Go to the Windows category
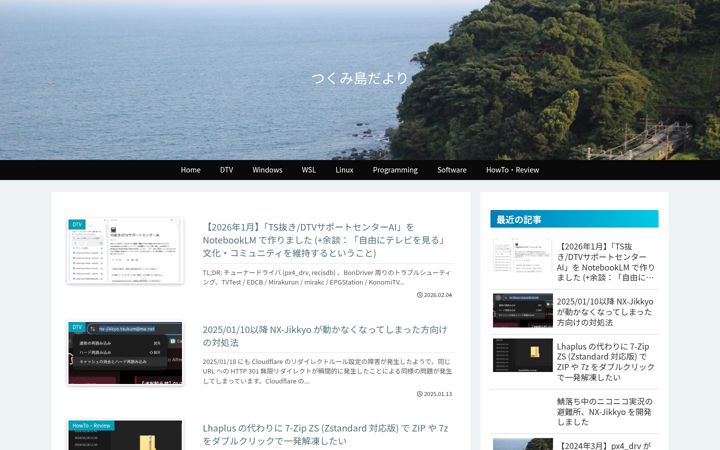Screen dimensions: 720x450 click(x=267, y=170)
